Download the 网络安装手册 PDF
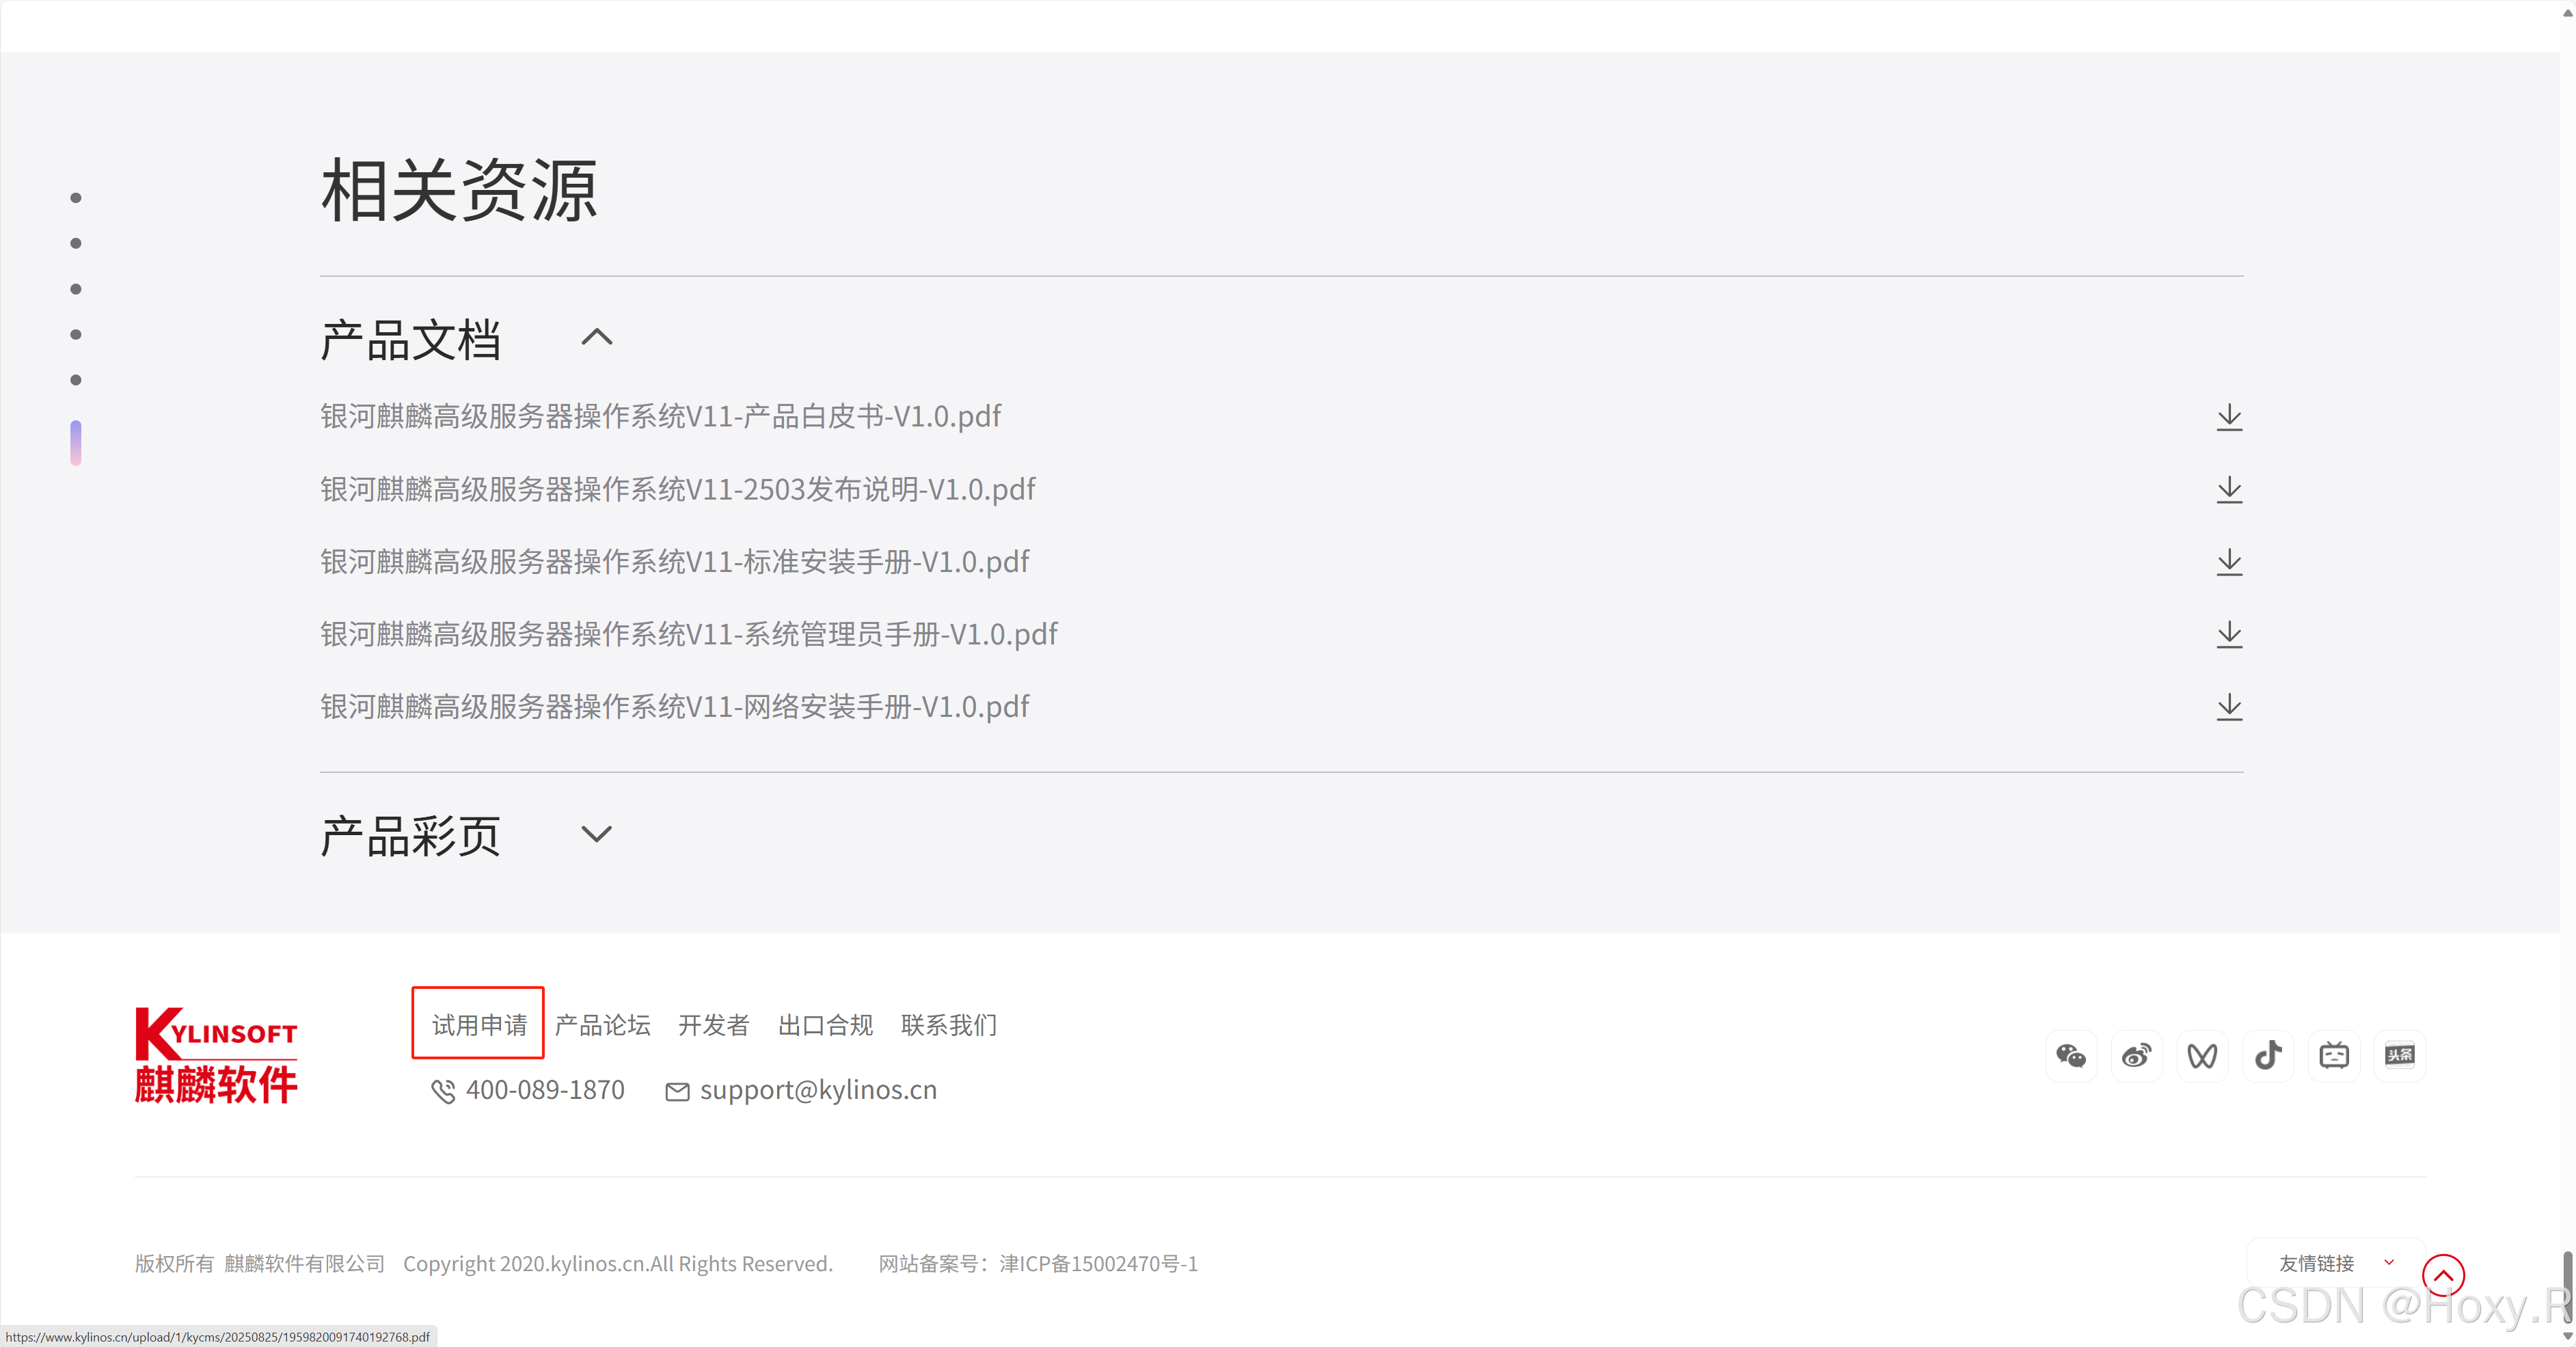This screenshot has width=2576, height=1347. 2229,707
